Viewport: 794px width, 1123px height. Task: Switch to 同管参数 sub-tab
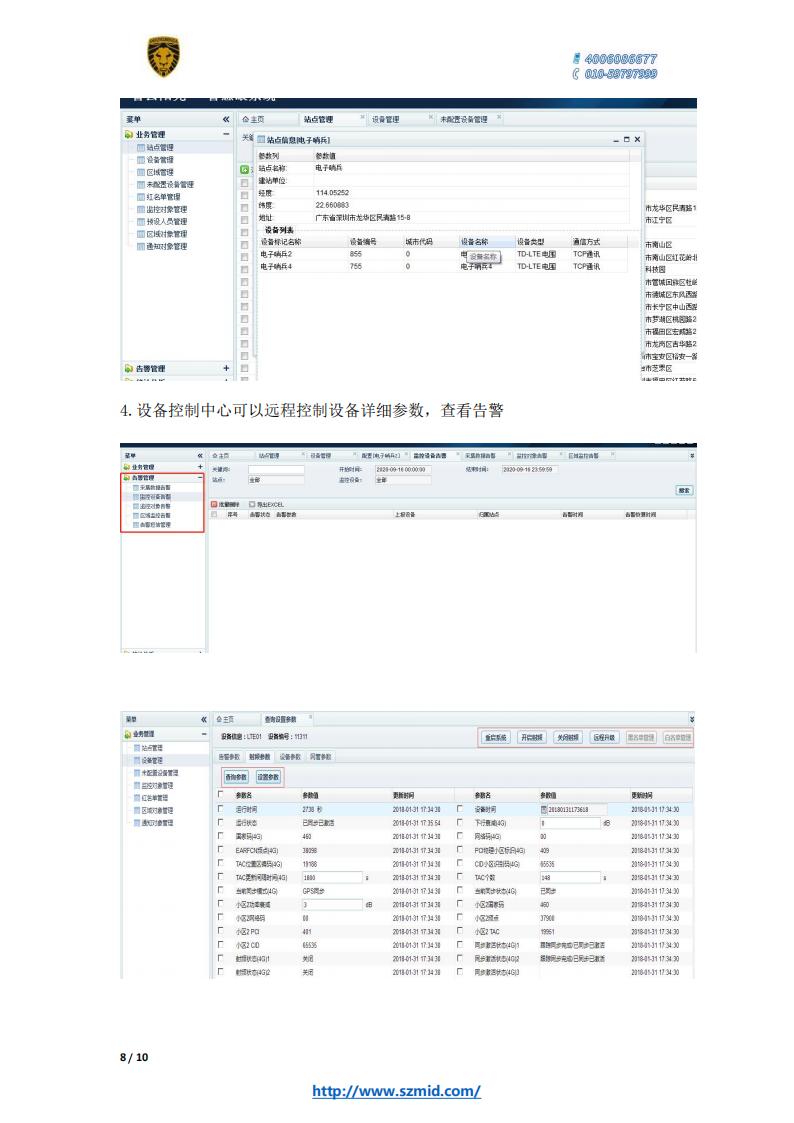(x=320, y=756)
